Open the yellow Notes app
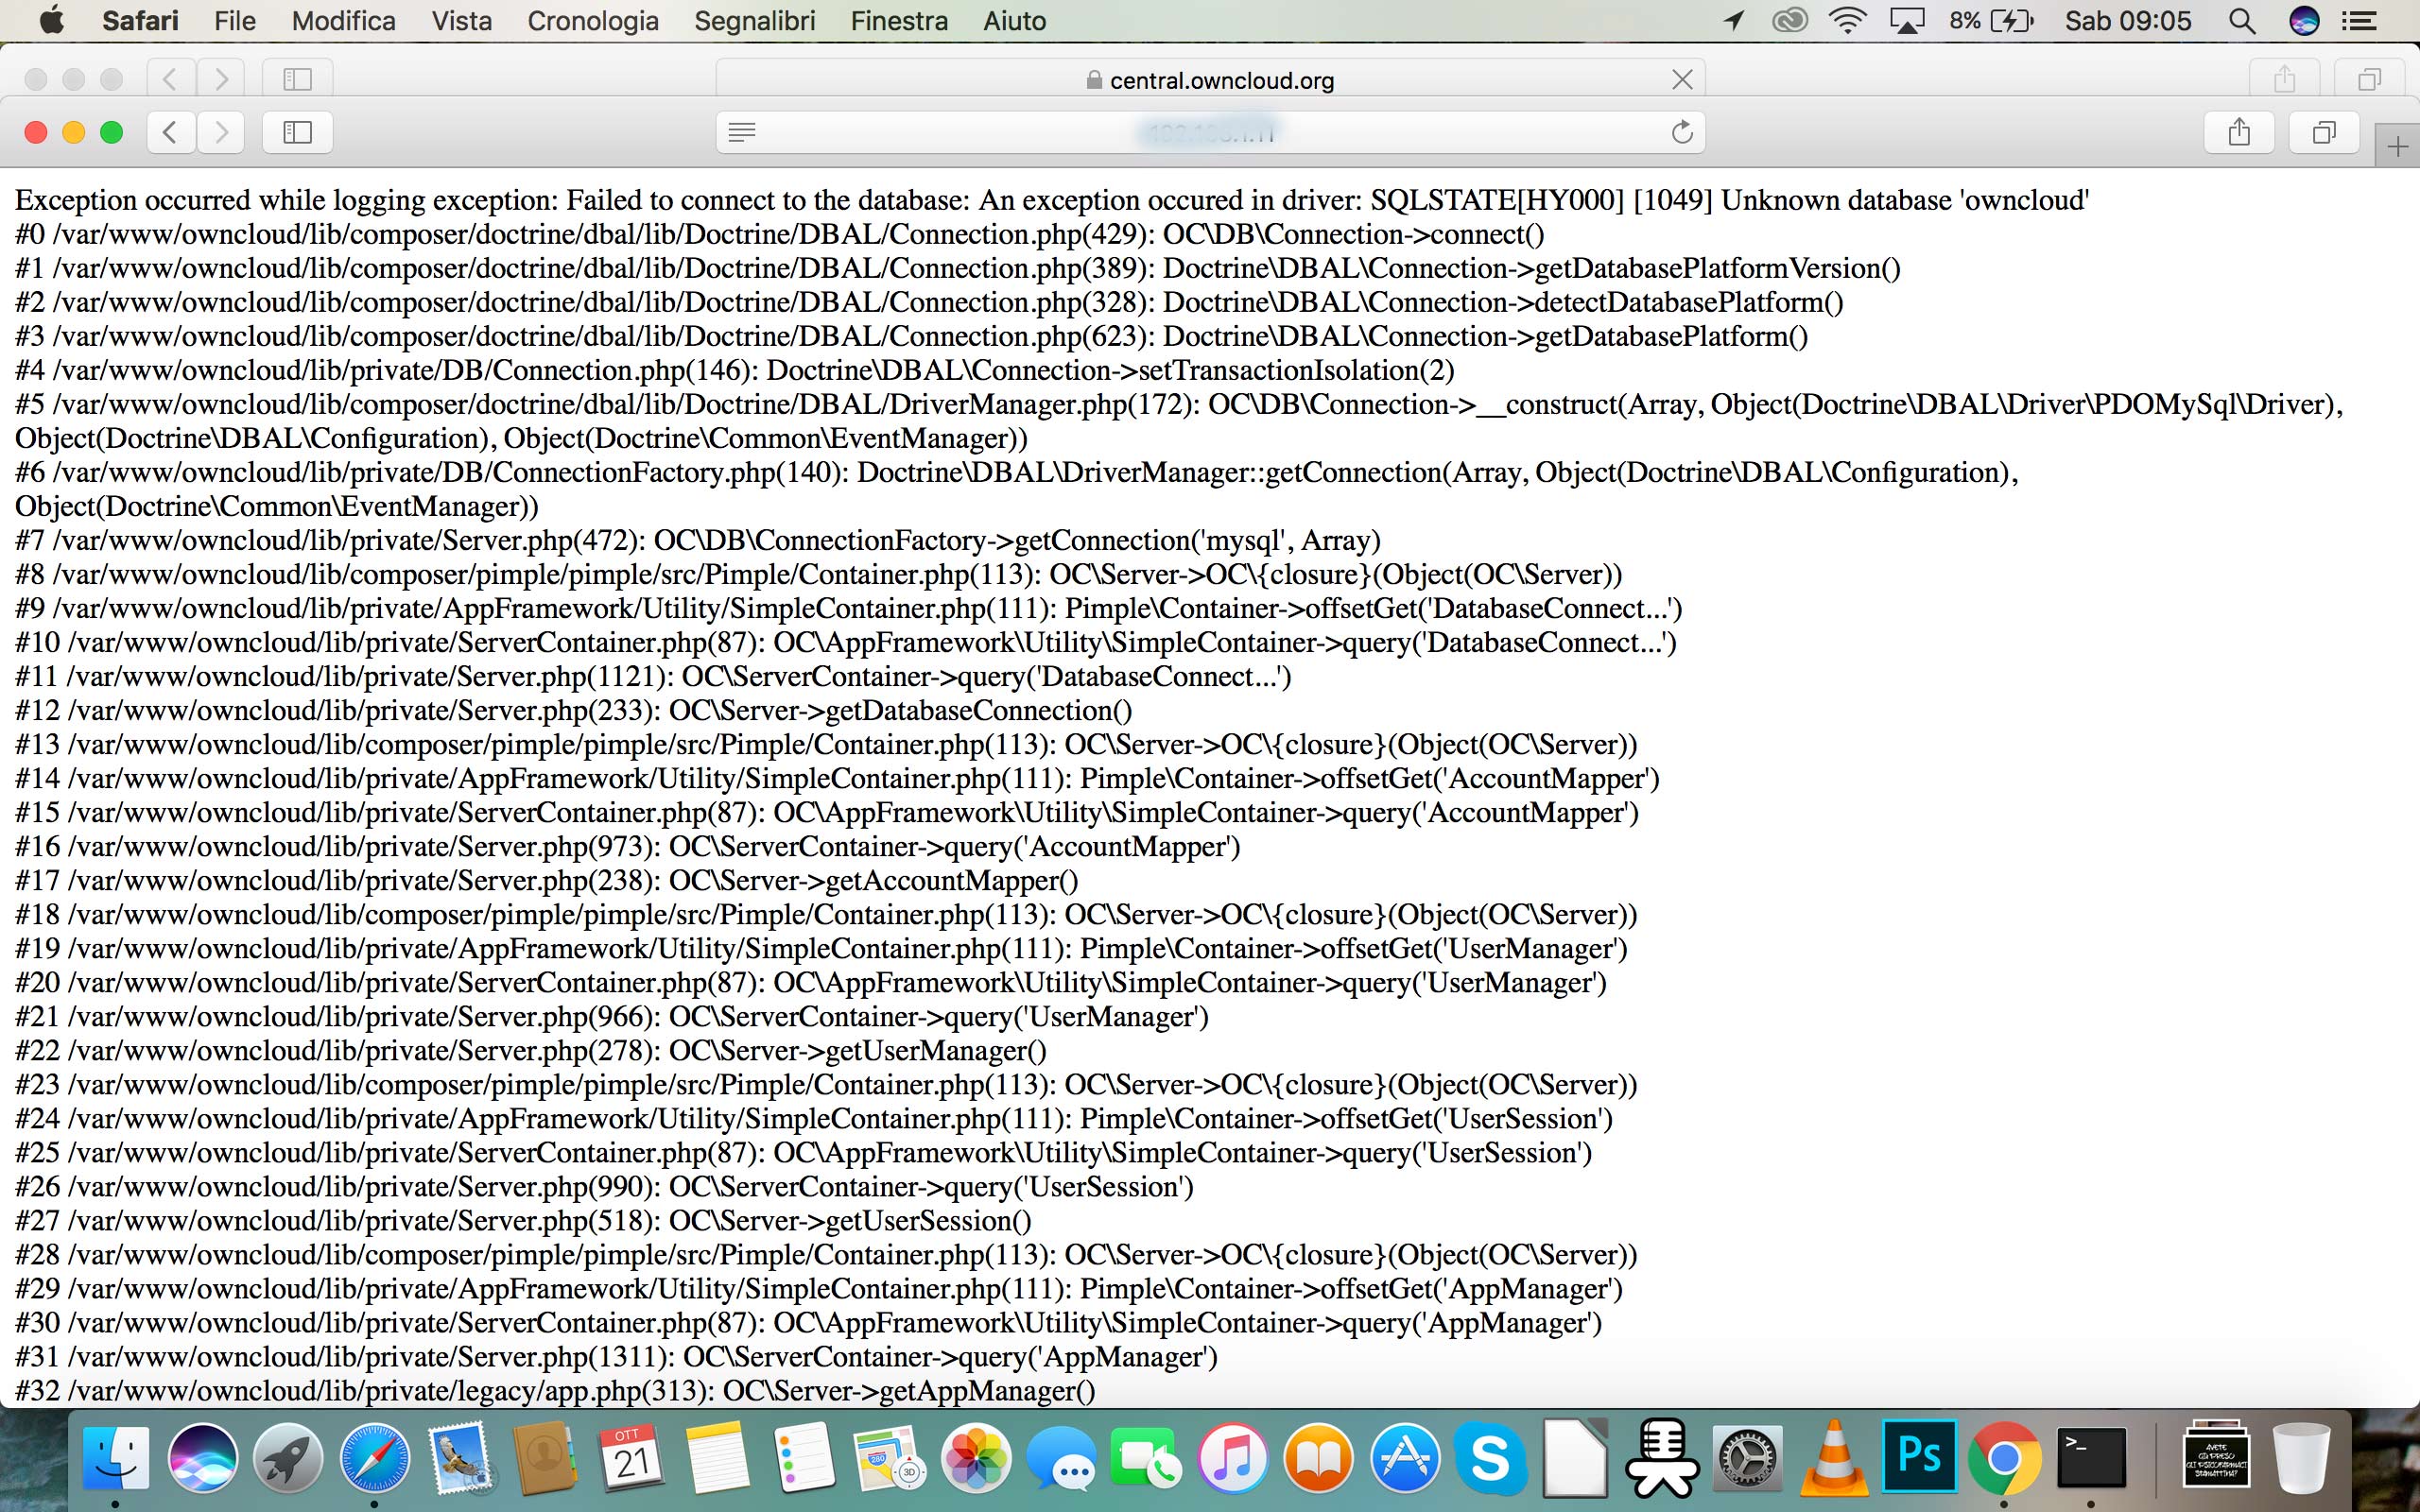The image size is (2420, 1512). pyautogui.click(x=718, y=1457)
